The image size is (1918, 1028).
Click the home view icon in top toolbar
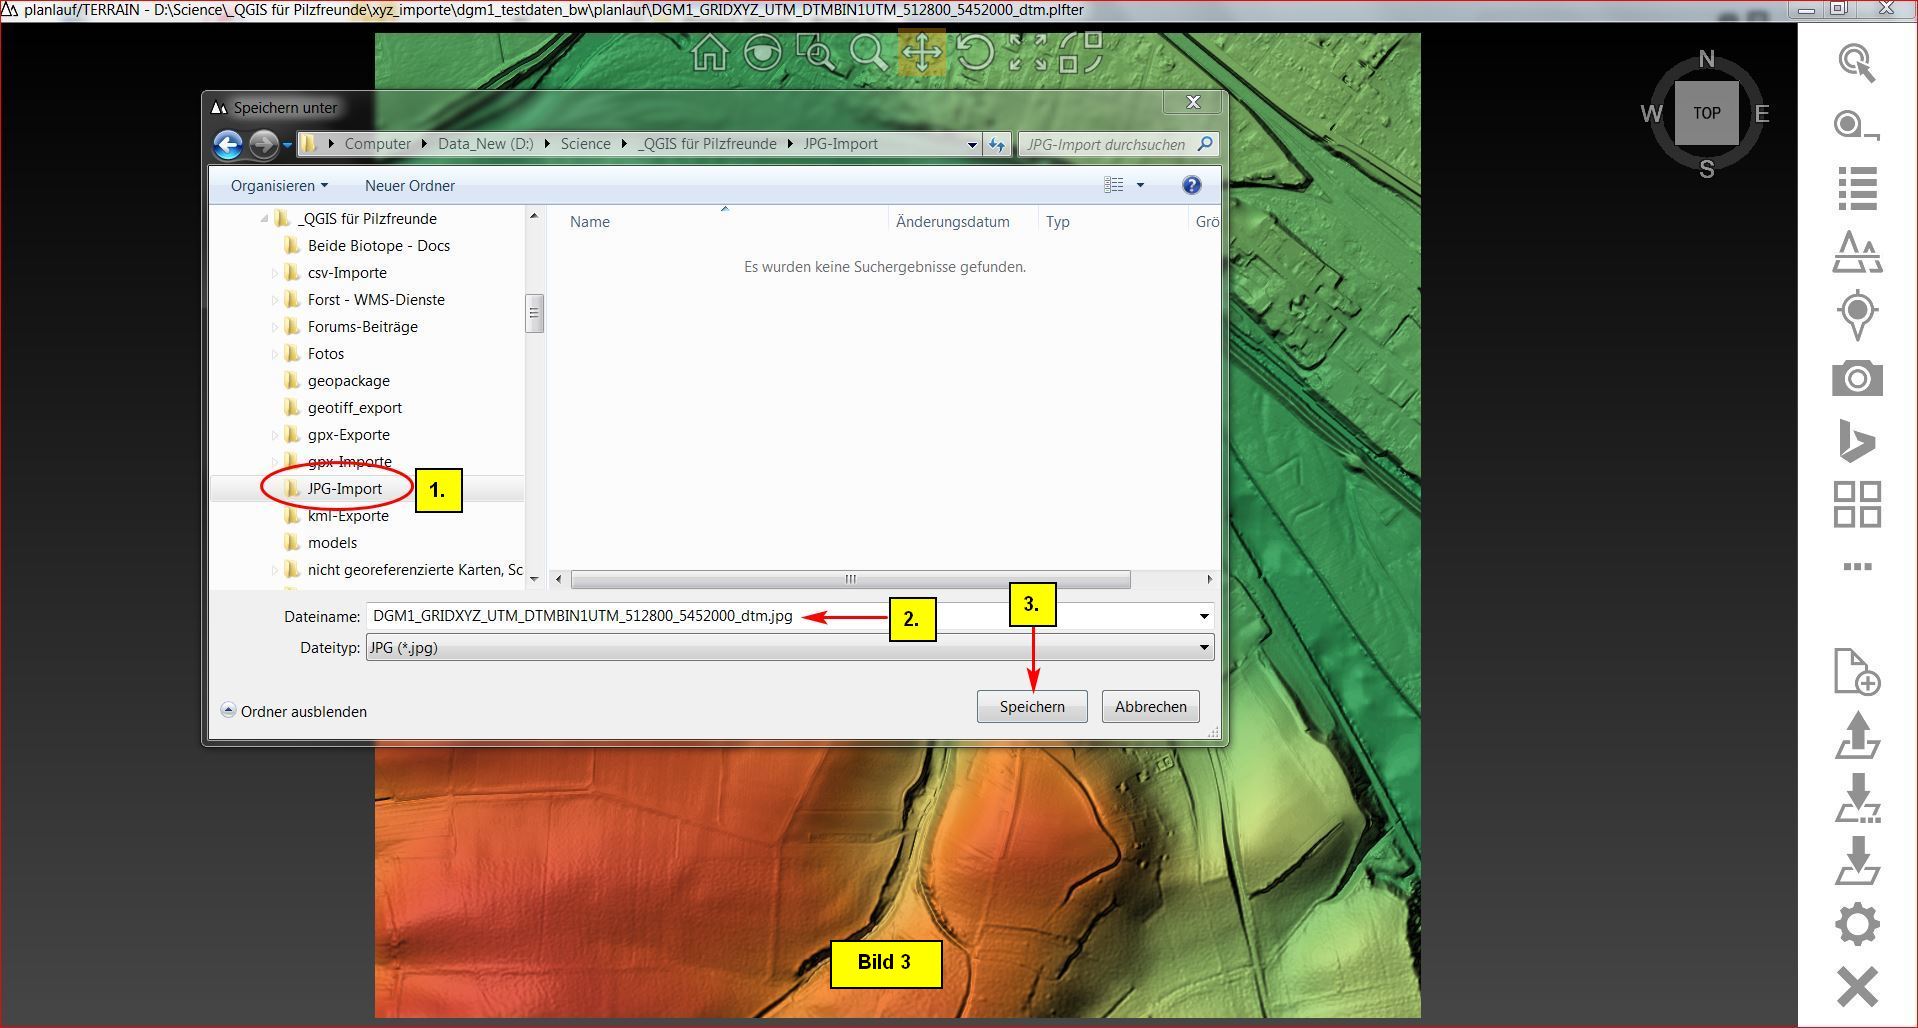coord(709,53)
